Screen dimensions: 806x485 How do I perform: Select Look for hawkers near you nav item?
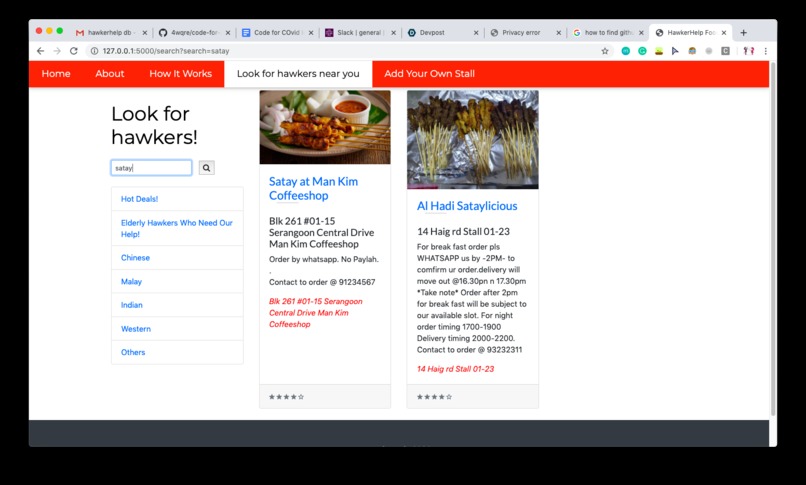tap(298, 73)
